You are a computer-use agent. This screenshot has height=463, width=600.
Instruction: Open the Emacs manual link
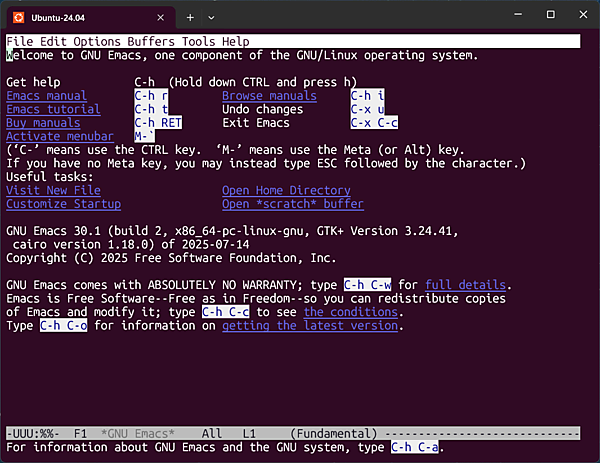click(47, 96)
